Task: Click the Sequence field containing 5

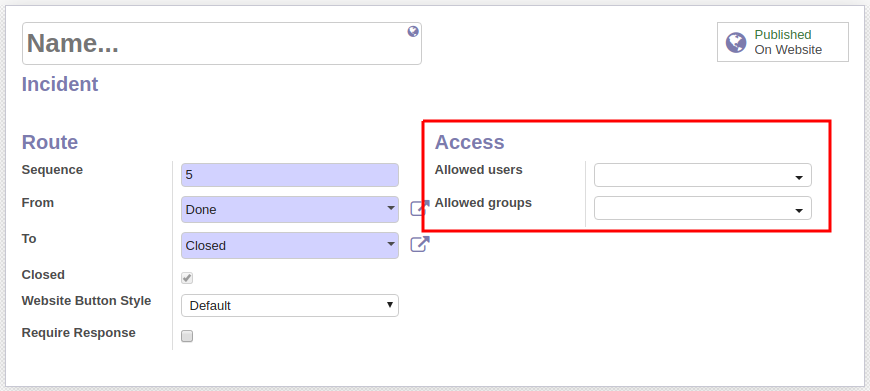Action: click(x=290, y=175)
